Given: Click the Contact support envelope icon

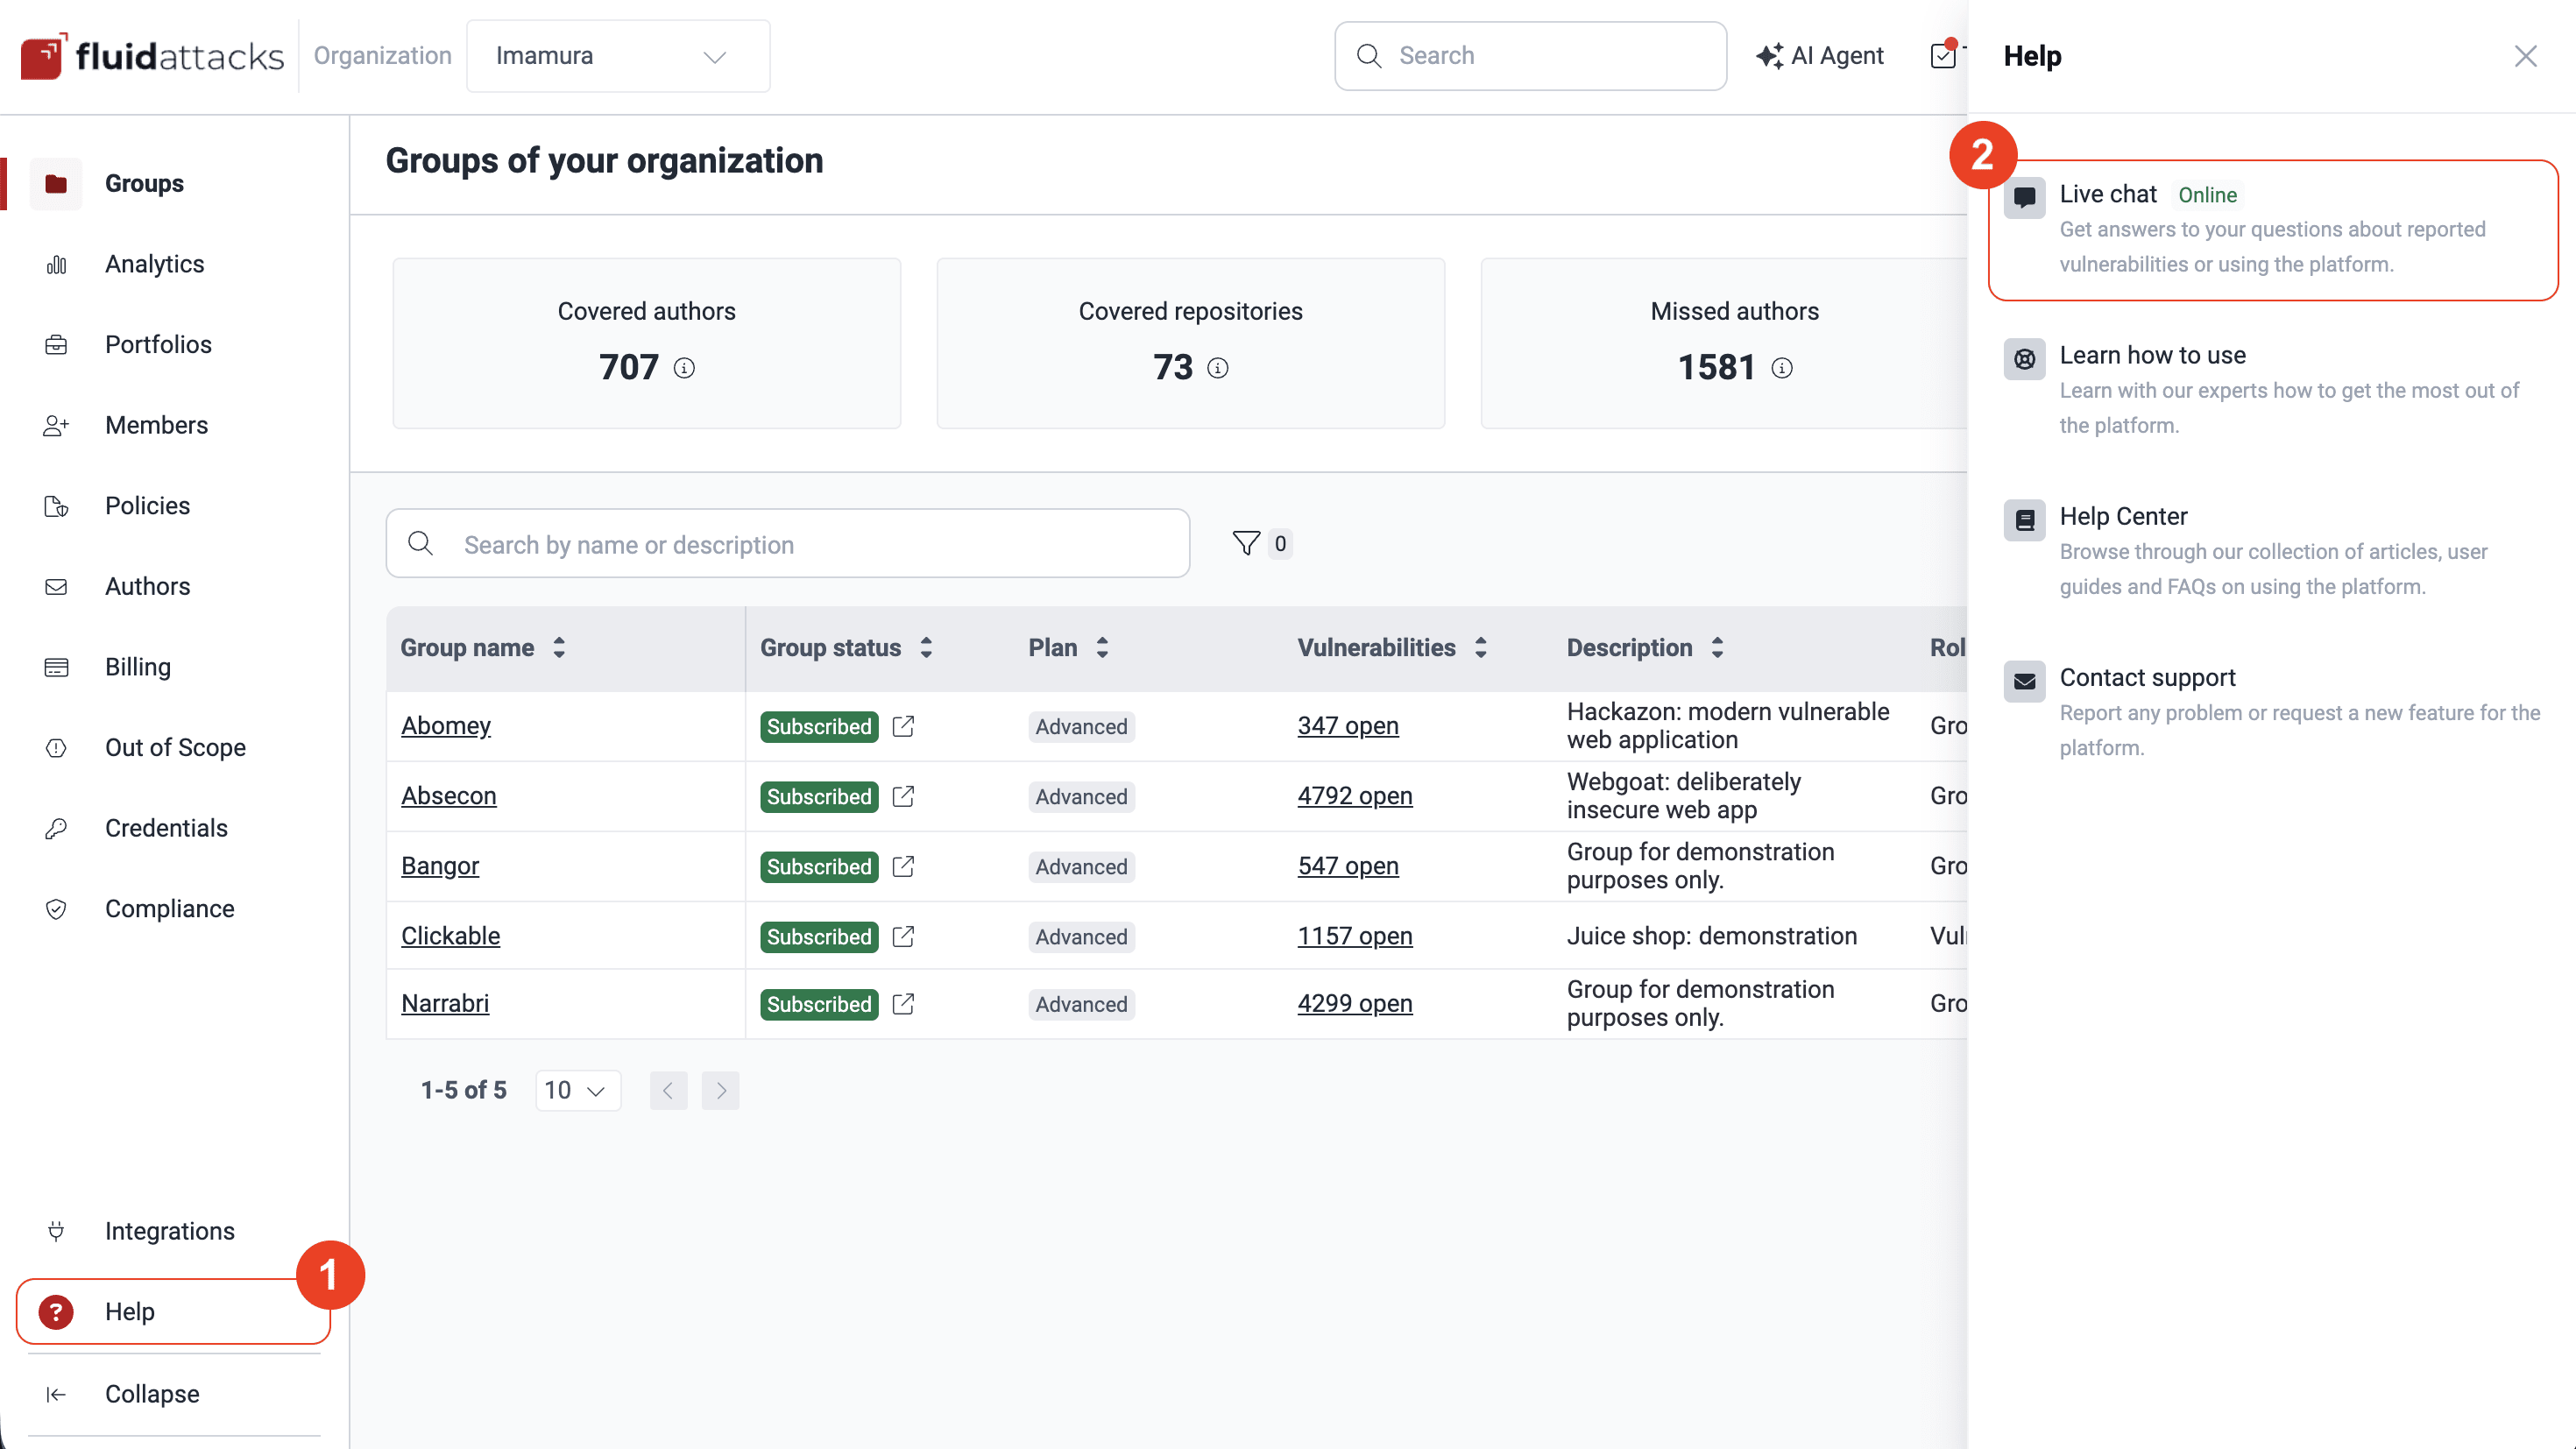Looking at the screenshot, I should (x=2025, y=681).
